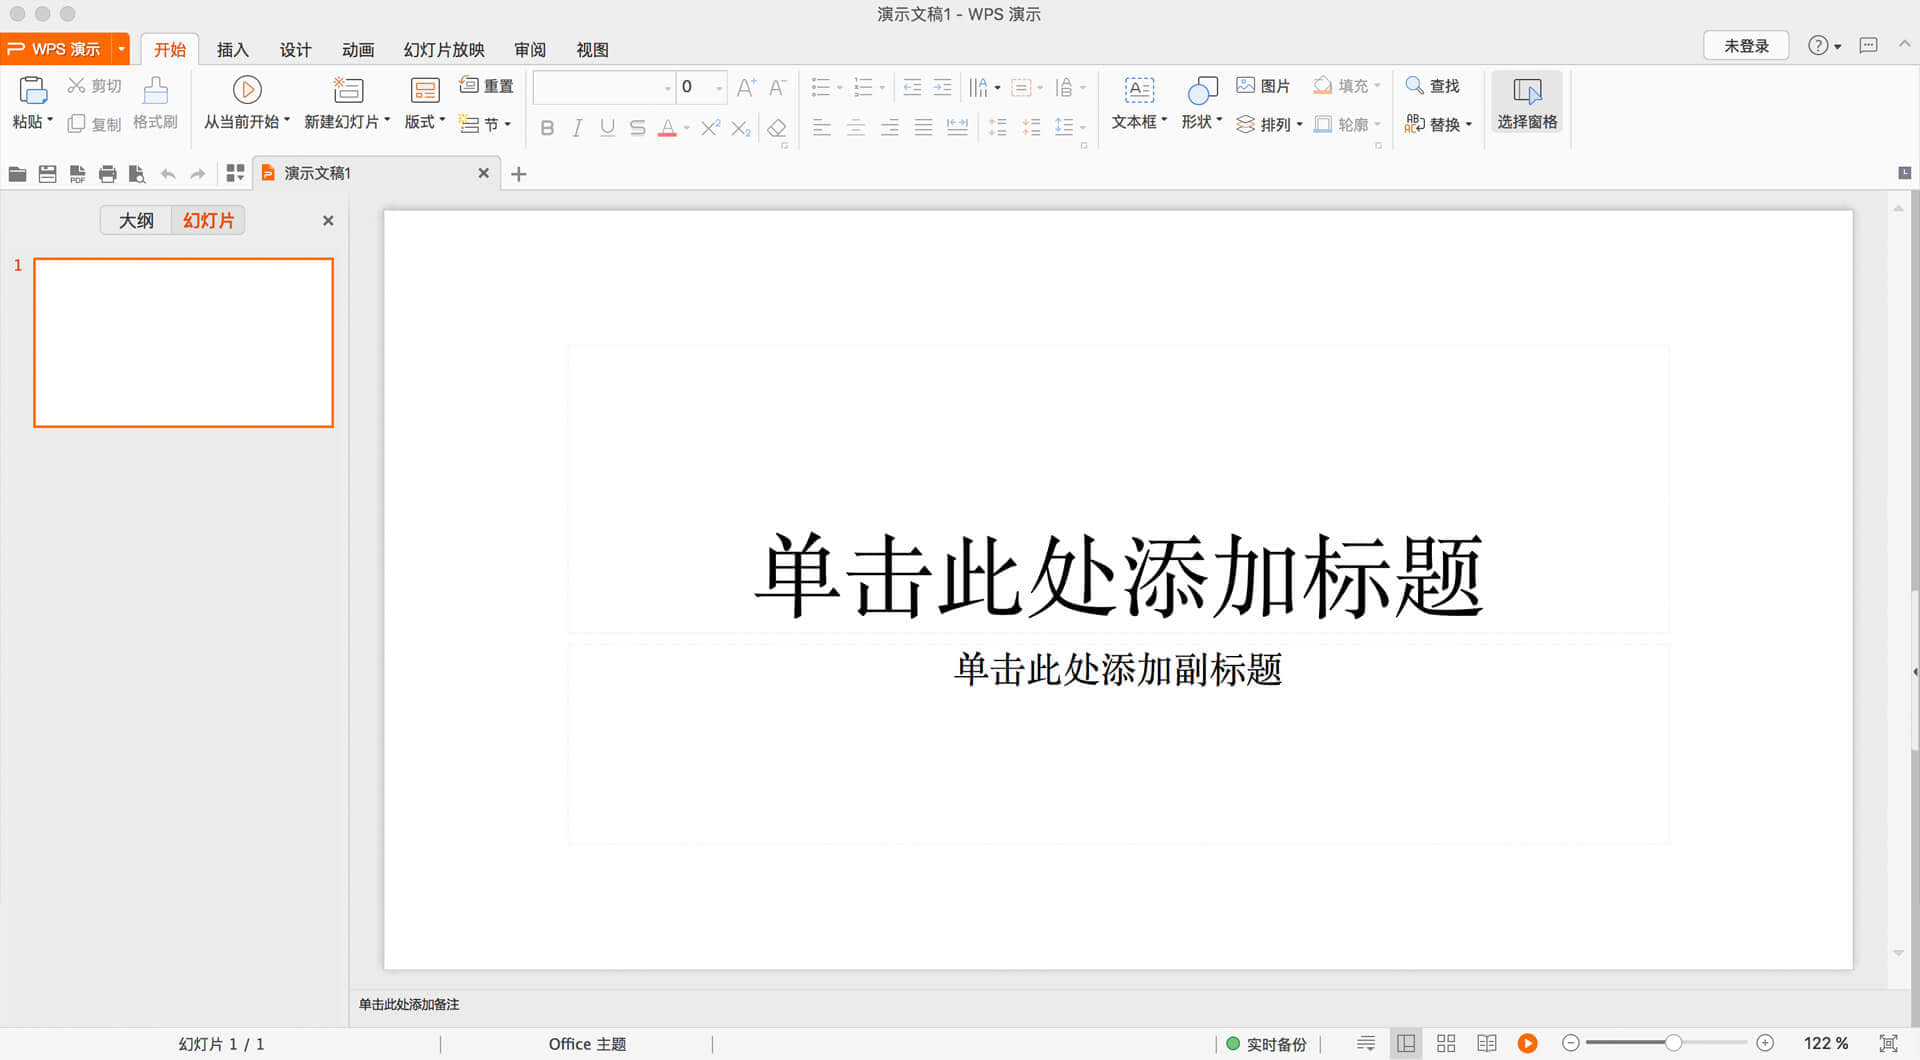Screen dimensions: 1920x1060
Task: Select slide 1 thumbnail
Action: coord(183,343)
